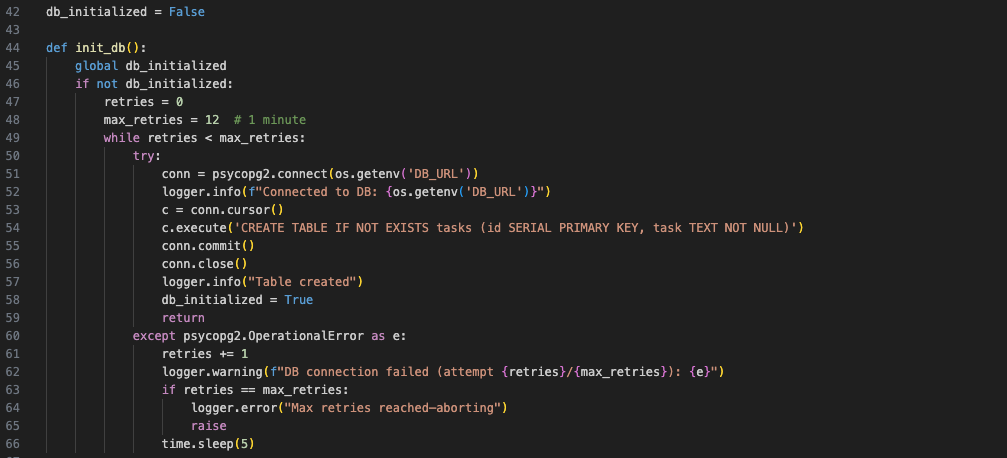Viewport: 1007px width, 458px height.
Task: Click the return statement on line 59
Action: click(x=183, y=317)
